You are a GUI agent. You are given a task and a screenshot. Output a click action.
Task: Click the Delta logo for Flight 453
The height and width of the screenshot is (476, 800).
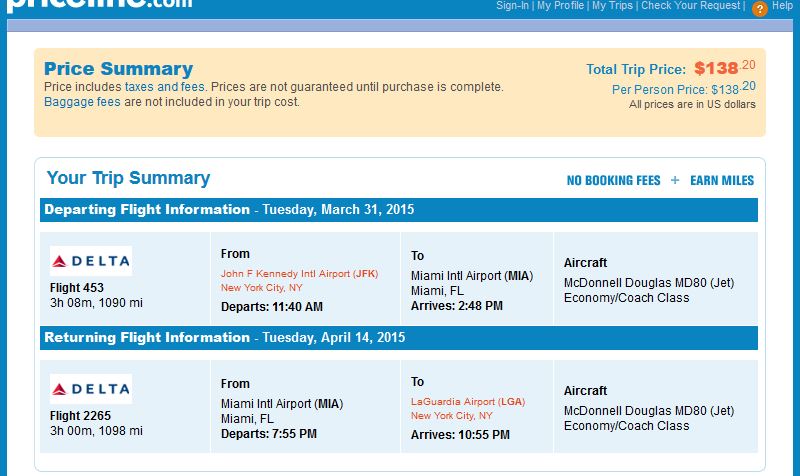pos(91,262)
